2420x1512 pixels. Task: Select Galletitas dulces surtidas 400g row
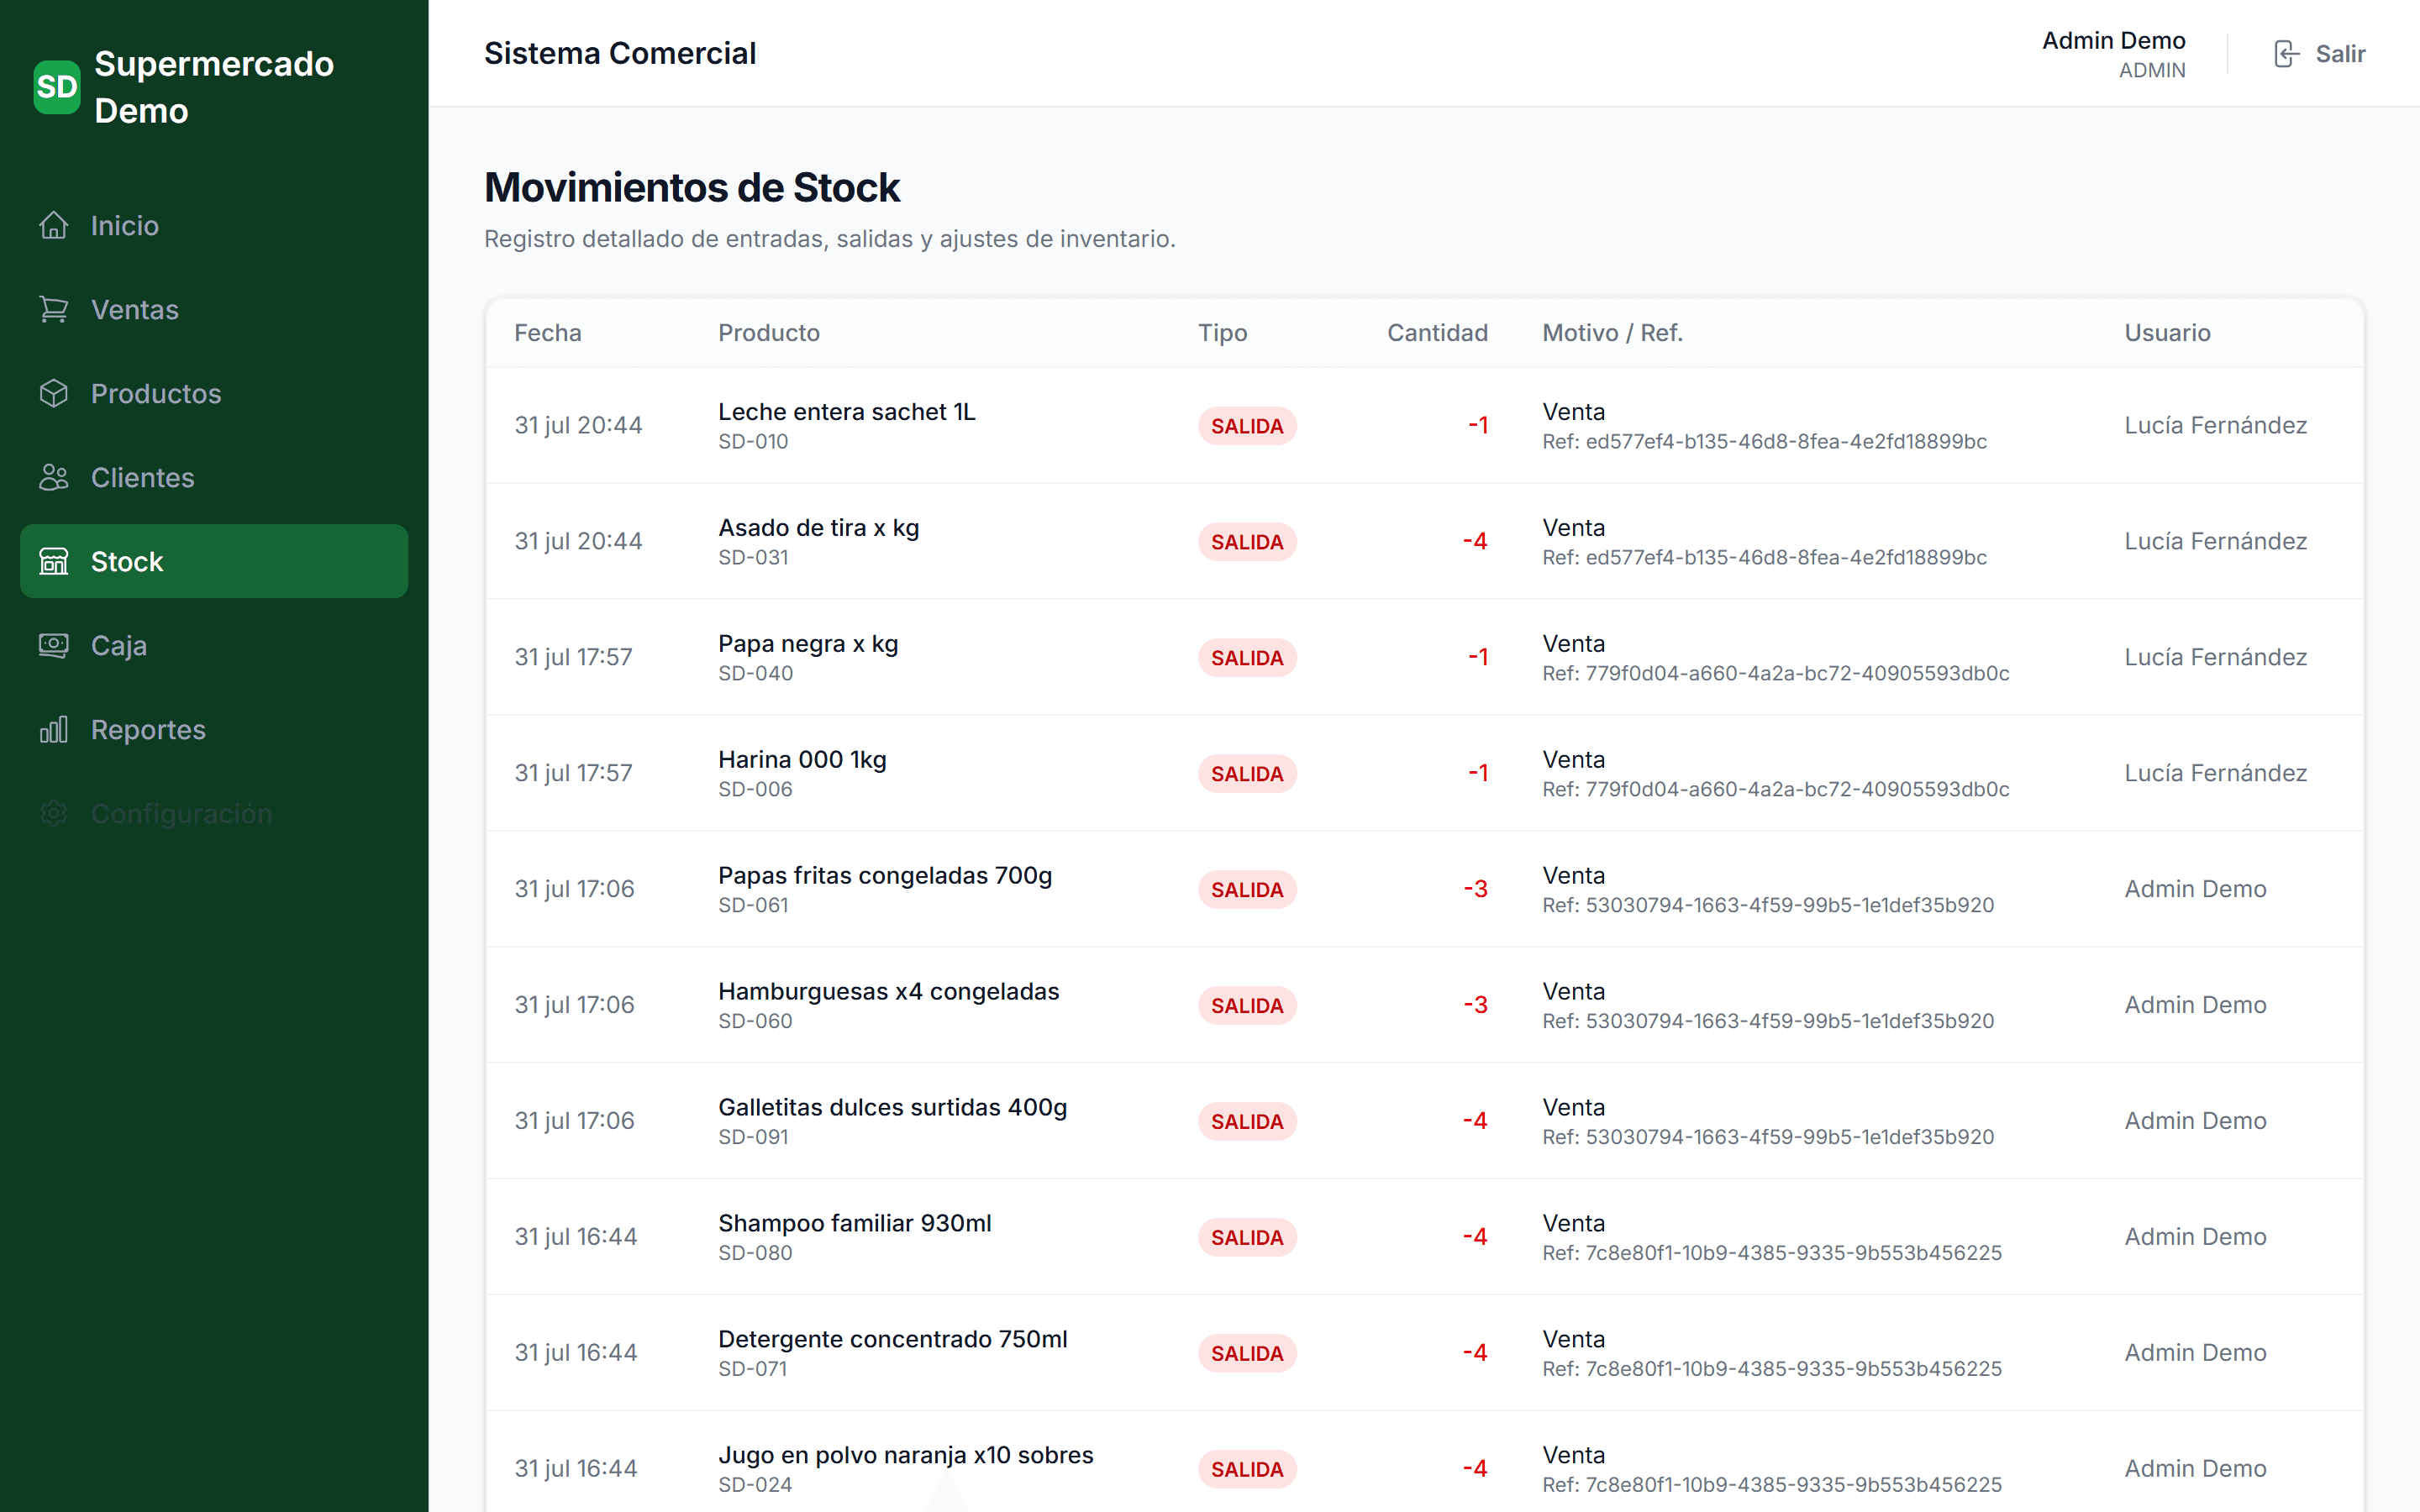coord(1425,1121)
